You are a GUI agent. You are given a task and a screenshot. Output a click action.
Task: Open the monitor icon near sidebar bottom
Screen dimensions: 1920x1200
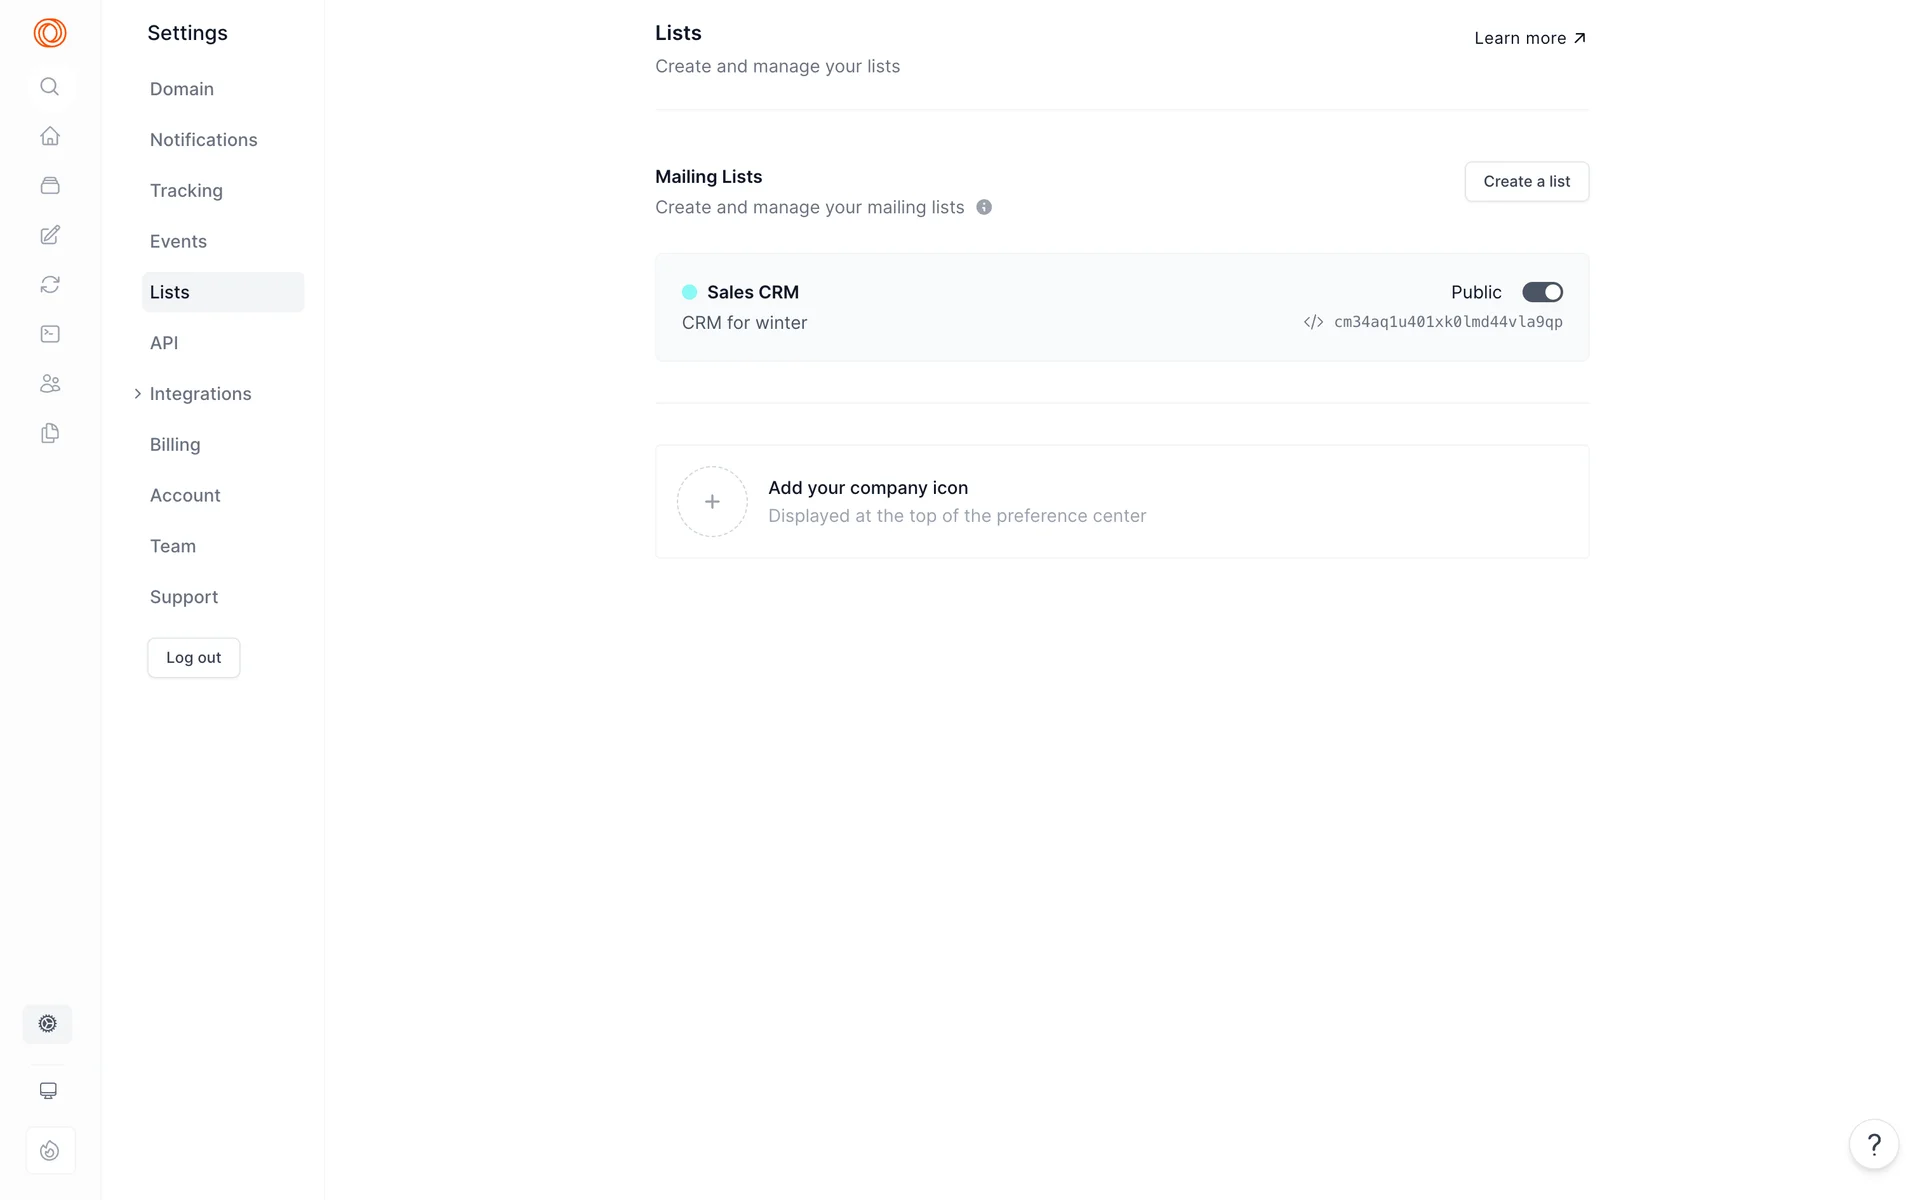[48, 1091]
